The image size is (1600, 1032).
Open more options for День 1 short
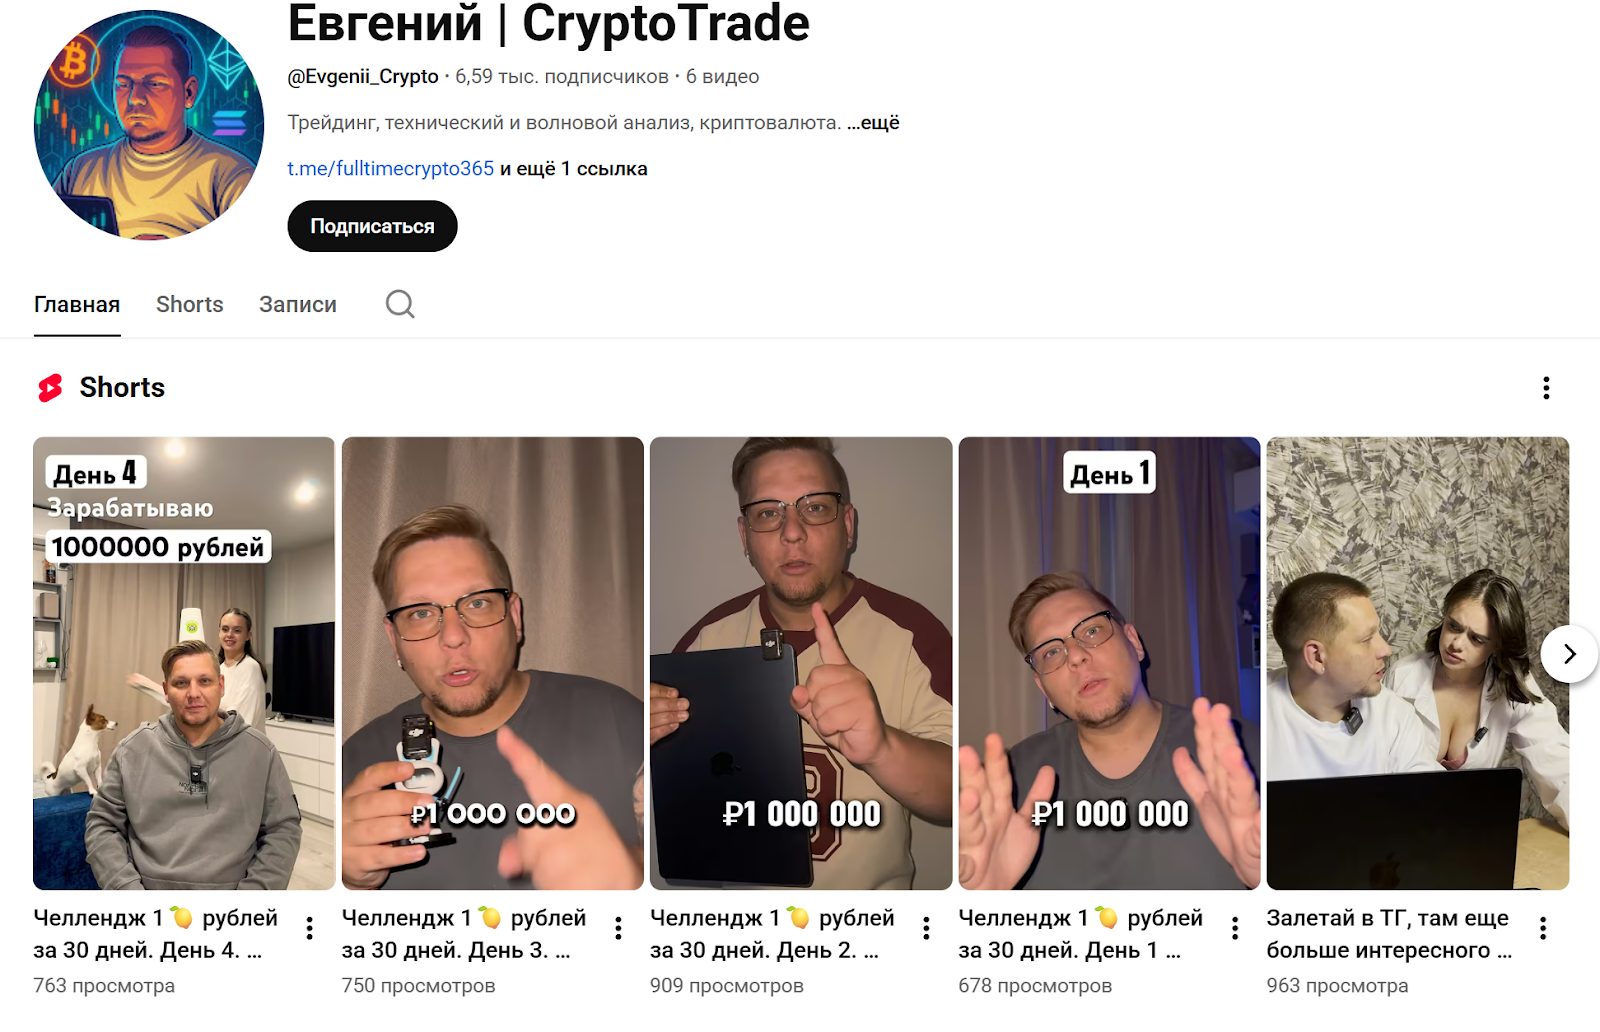1235,928
